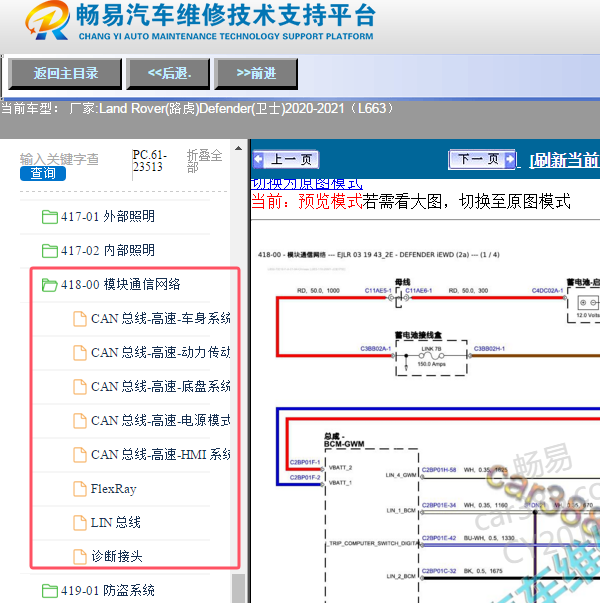Click 切换为原图模式 link
Viewport: 600px width, 603px height.
pos(306,184)
